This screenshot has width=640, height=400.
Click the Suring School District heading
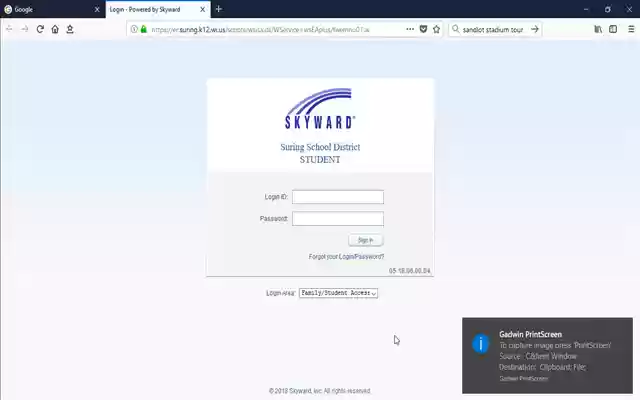click(320, 147)
